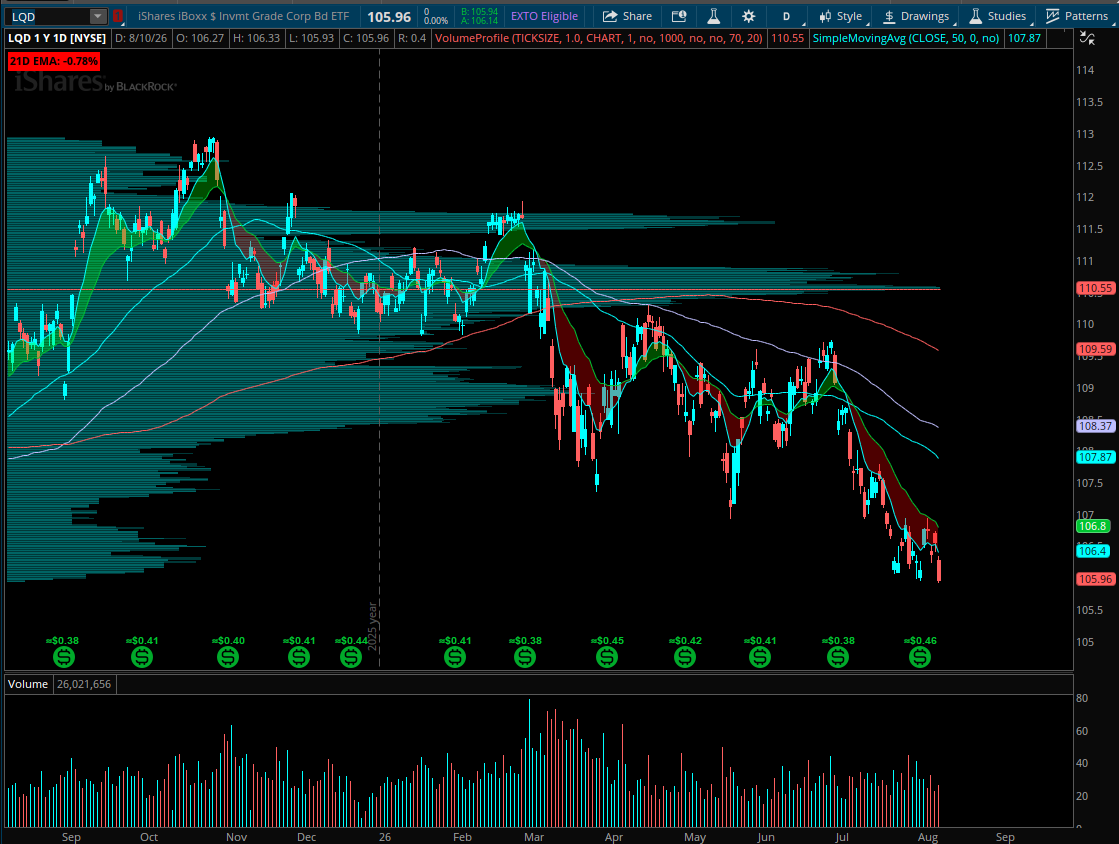This screenshot has width=1119, height=844.
Task: Click the cyan 106.4 price bubble on axis
Action: click(1093, 551)
